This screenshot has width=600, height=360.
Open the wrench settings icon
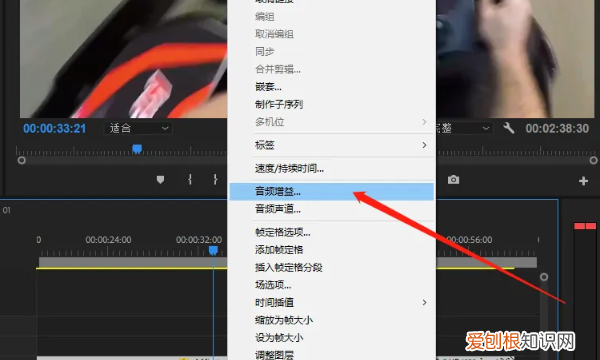click(509, 128)
